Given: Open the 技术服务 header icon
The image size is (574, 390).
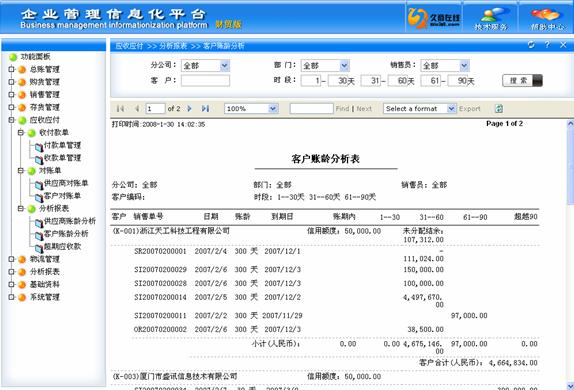Looking at the screenshot, I should (491, 19).
